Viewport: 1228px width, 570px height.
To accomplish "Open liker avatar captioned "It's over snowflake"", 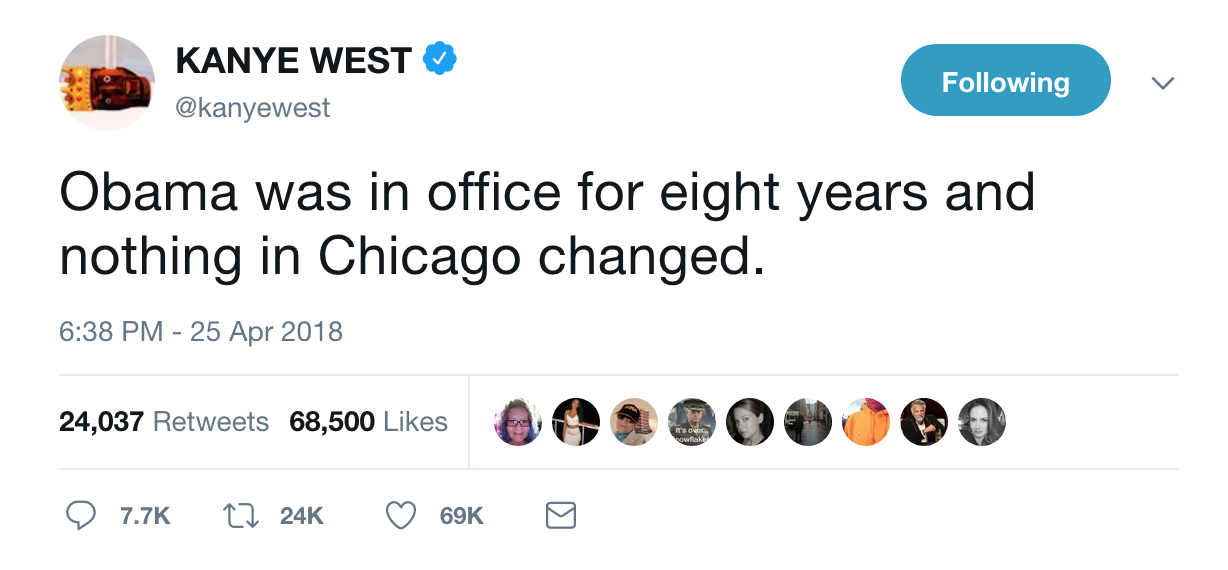I will [x=693, y=422].
